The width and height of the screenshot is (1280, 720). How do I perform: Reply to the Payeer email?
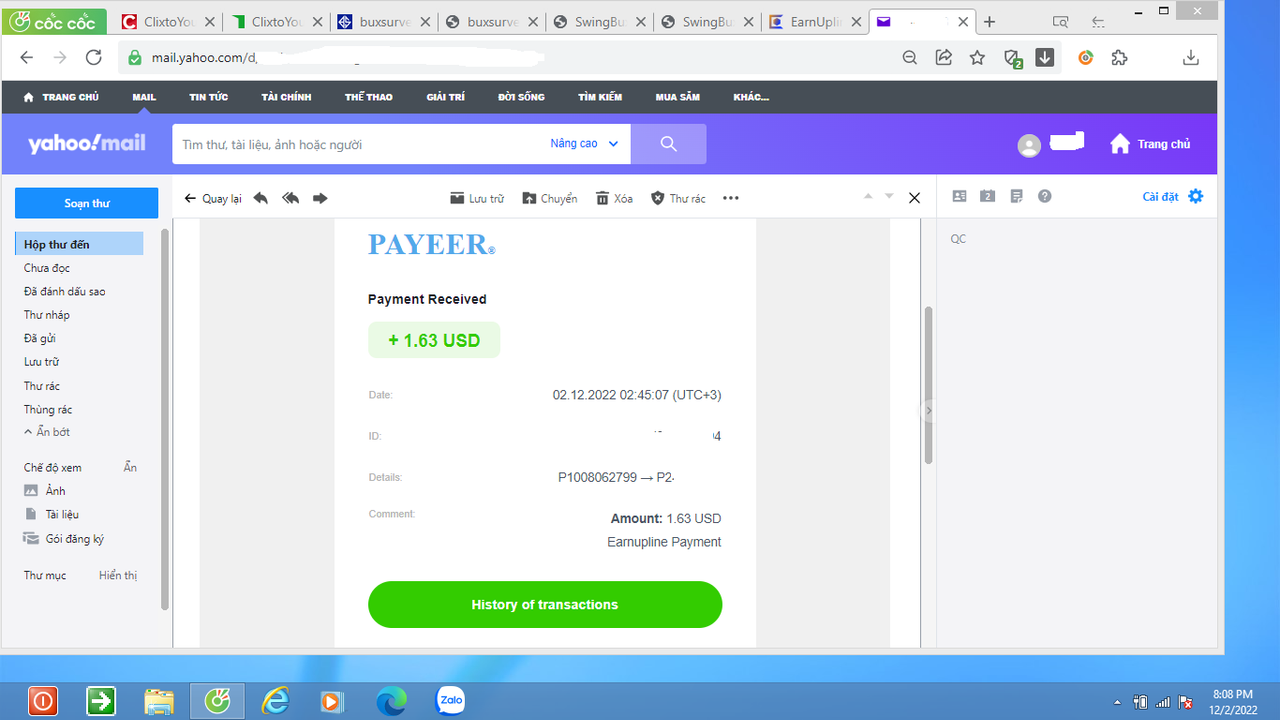pos(261,198)
